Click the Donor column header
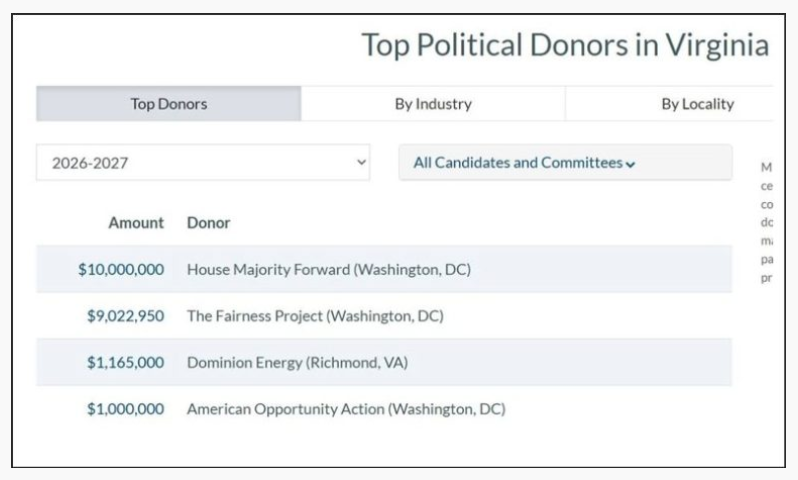 (208, 223)
